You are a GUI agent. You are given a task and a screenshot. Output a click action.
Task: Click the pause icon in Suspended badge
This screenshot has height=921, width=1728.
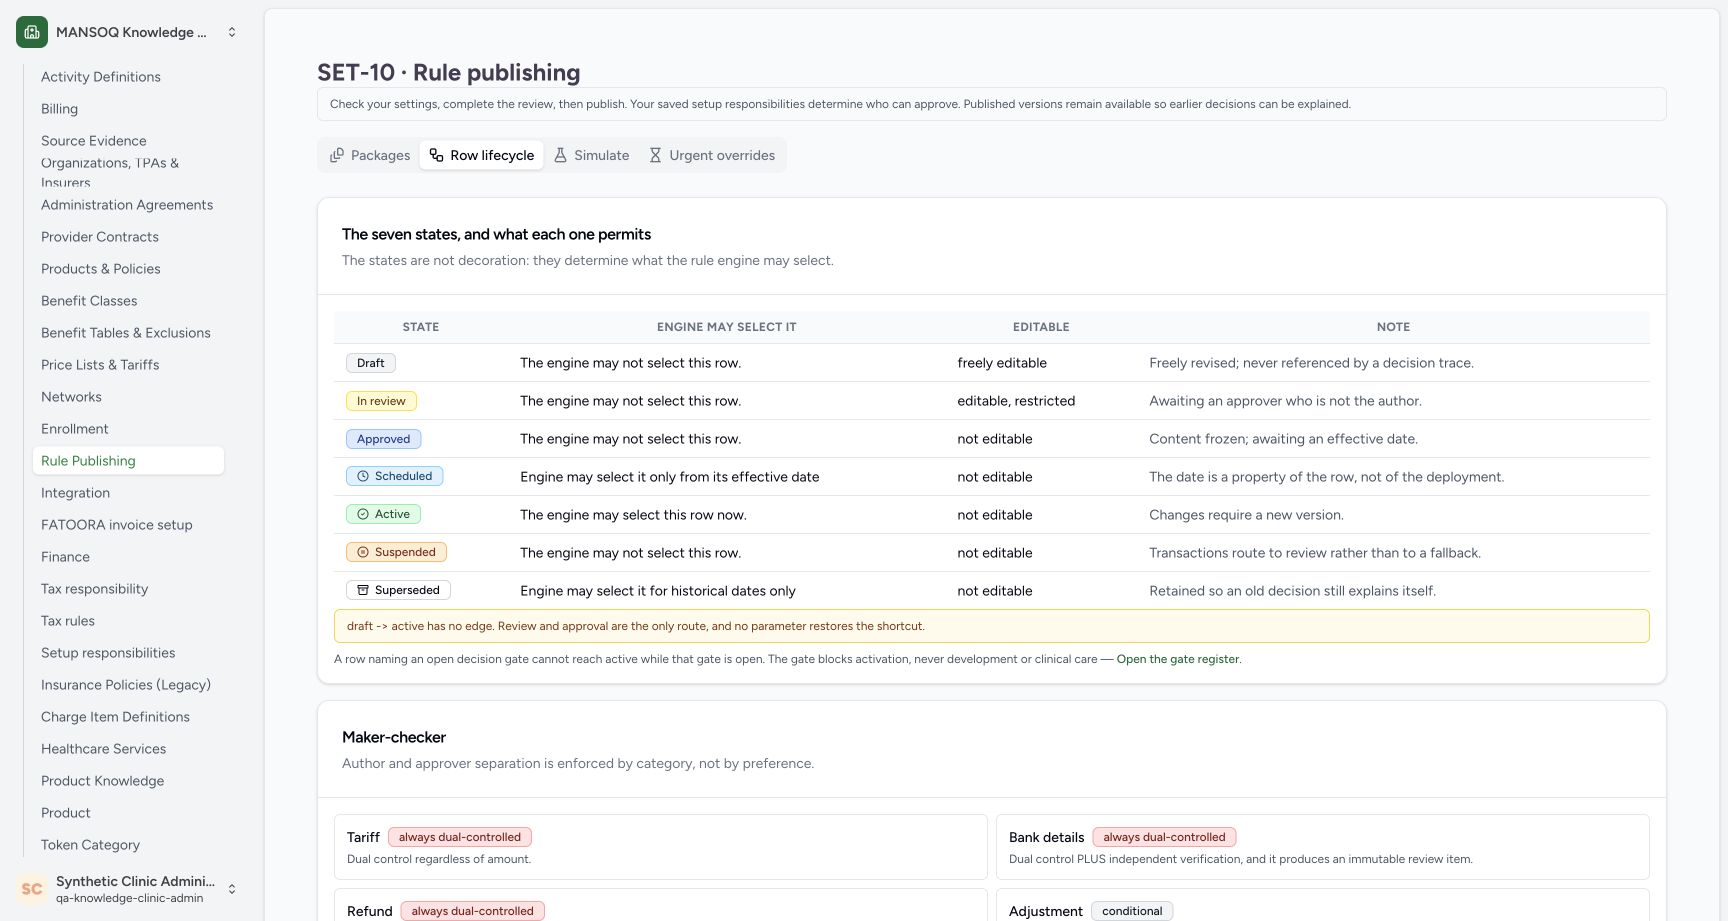point(363,552)
